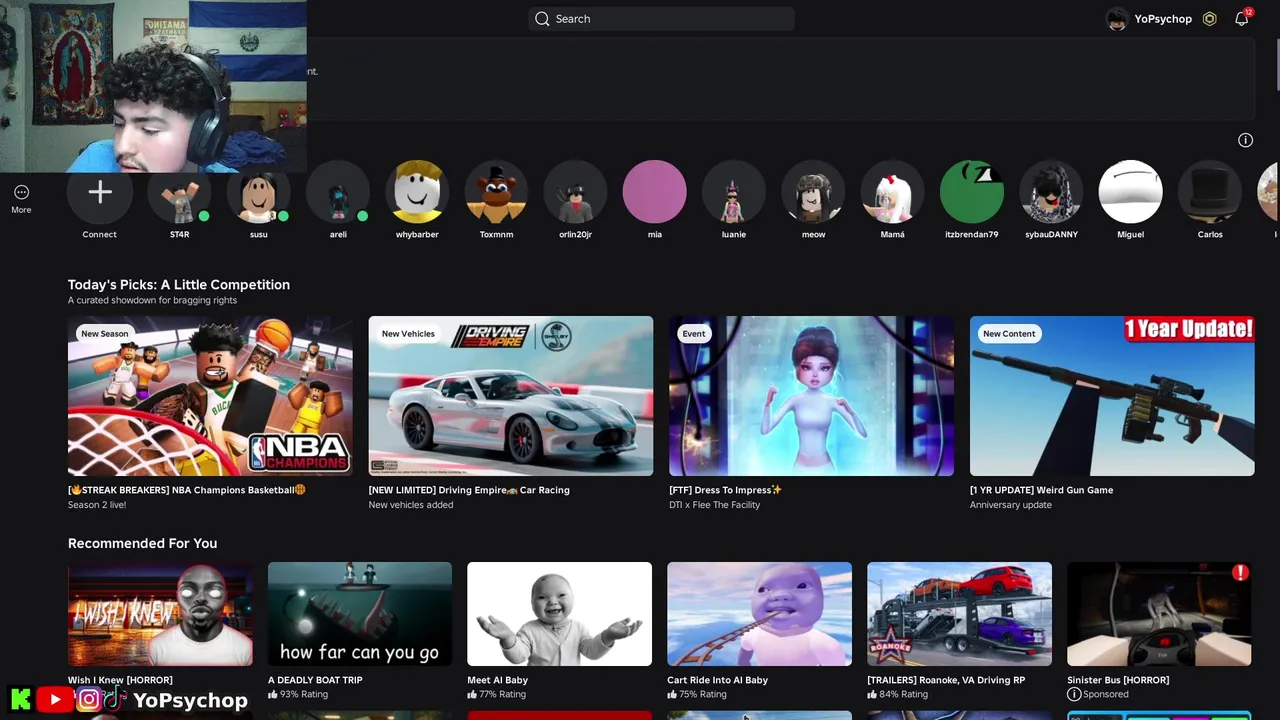Click 'Today's Picks: A Little Competition' heading
The height and width of the screenshot is (720, 1280).
click(179, 285)
